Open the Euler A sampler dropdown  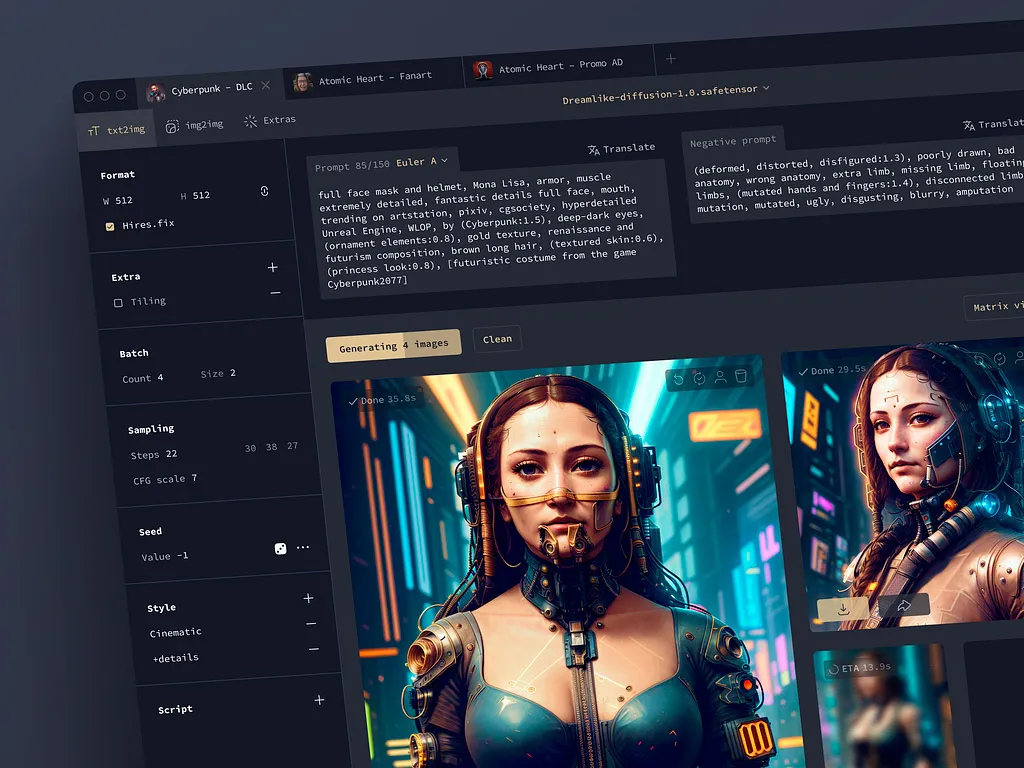pos(423,162)
